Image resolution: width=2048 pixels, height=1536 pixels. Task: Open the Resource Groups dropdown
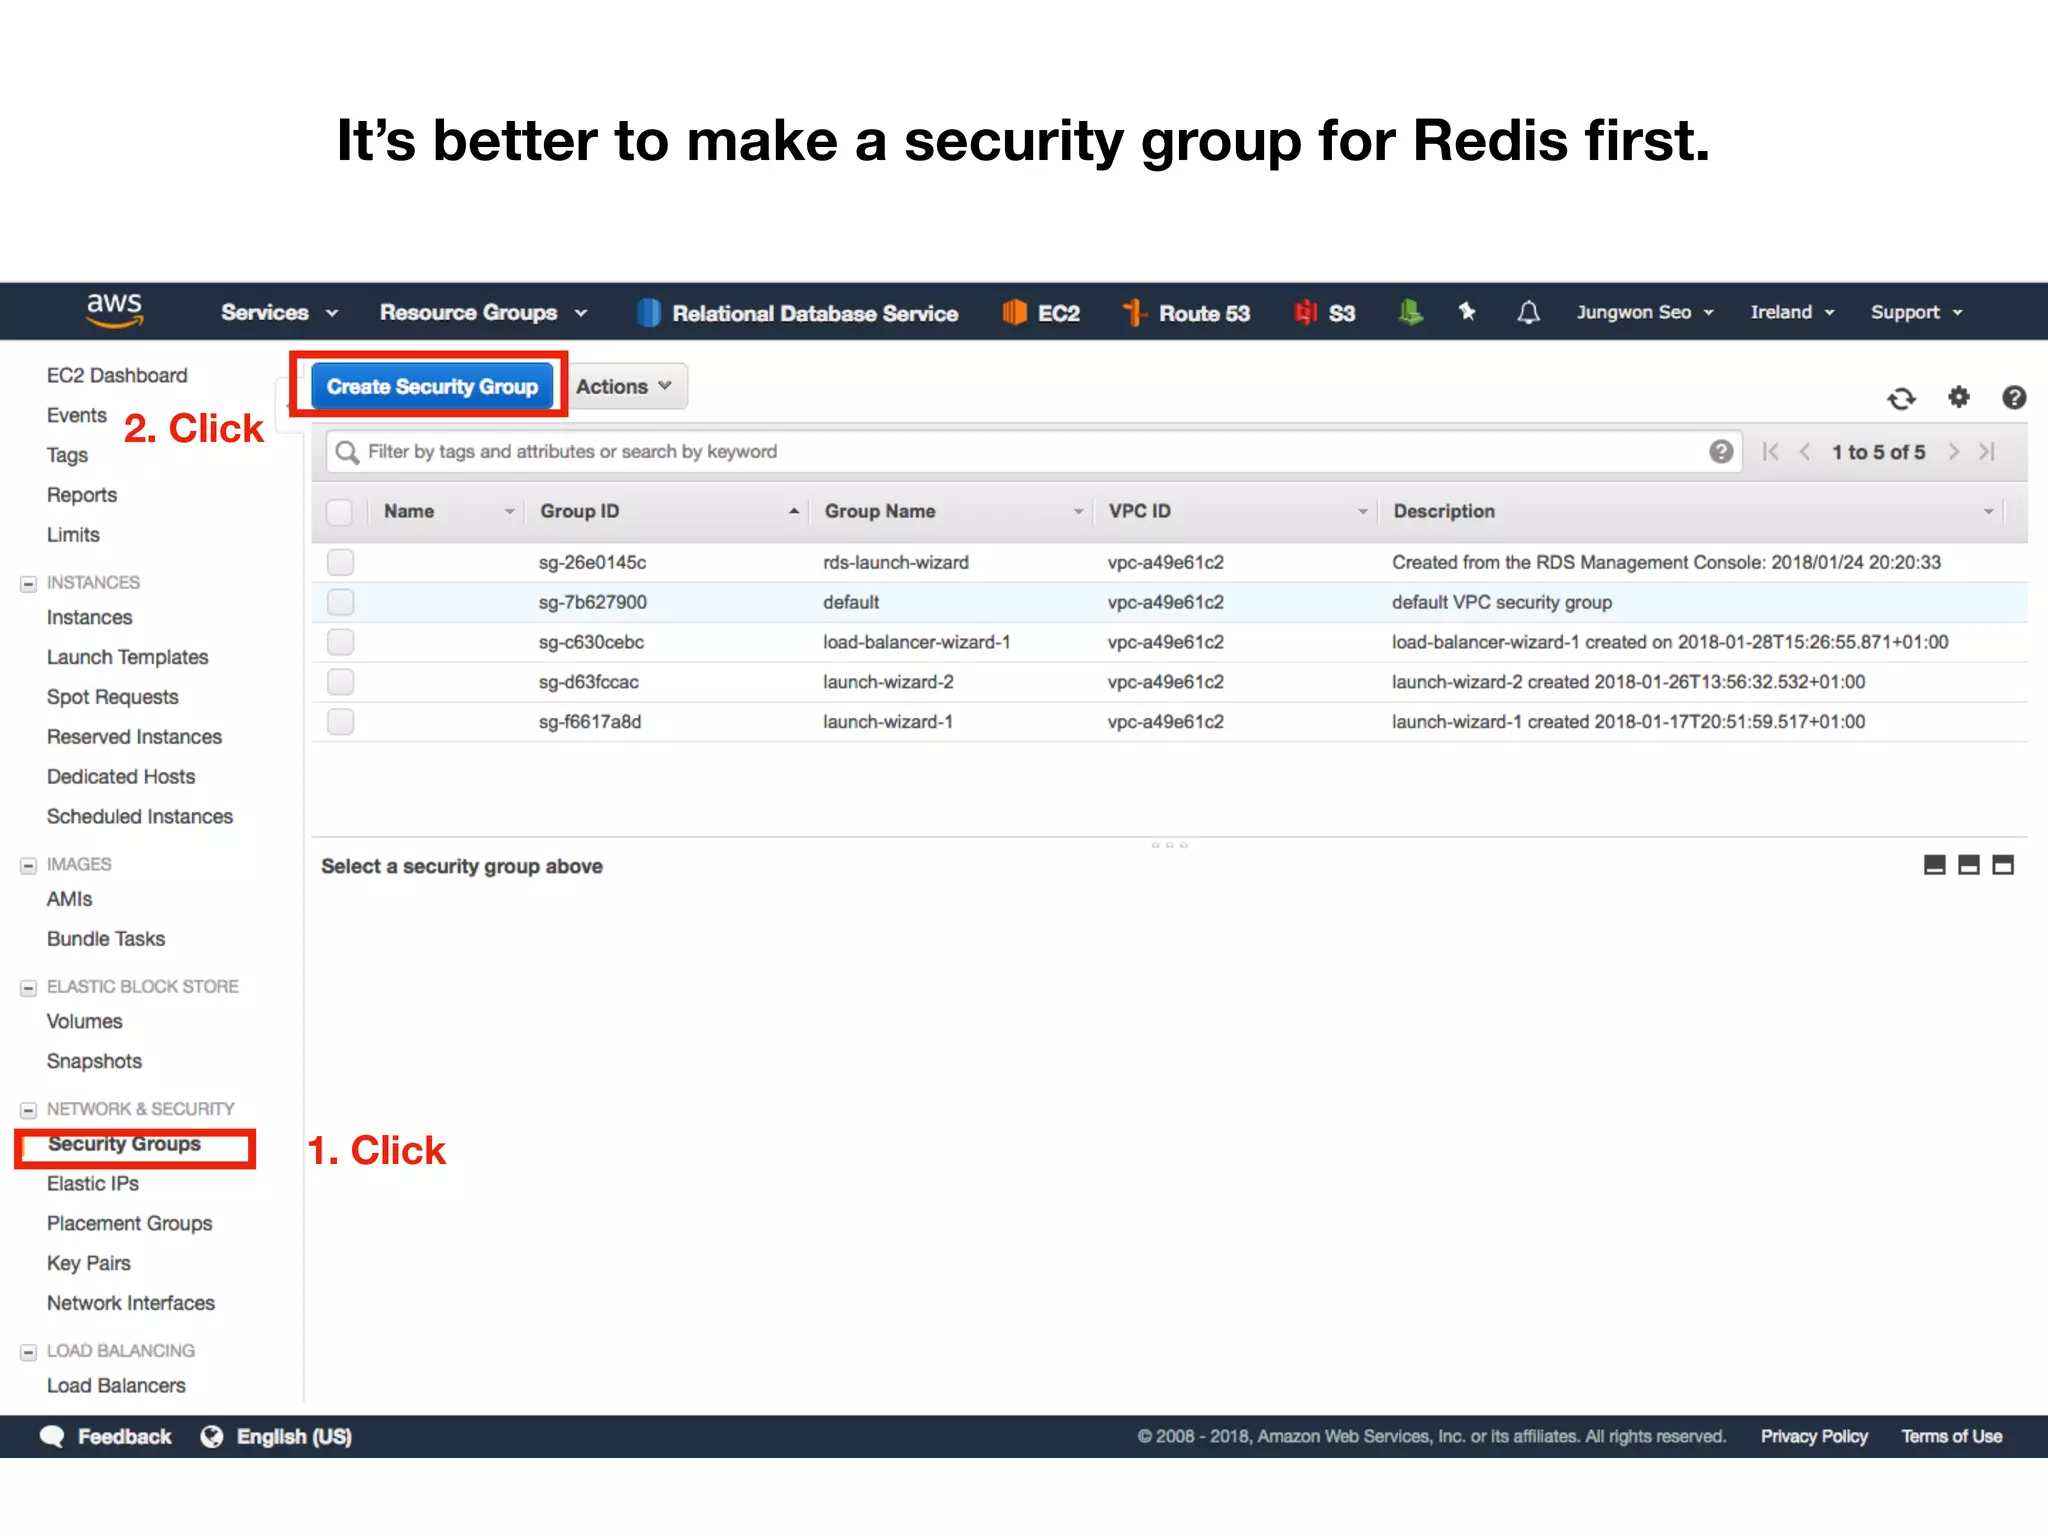(483, 313)
